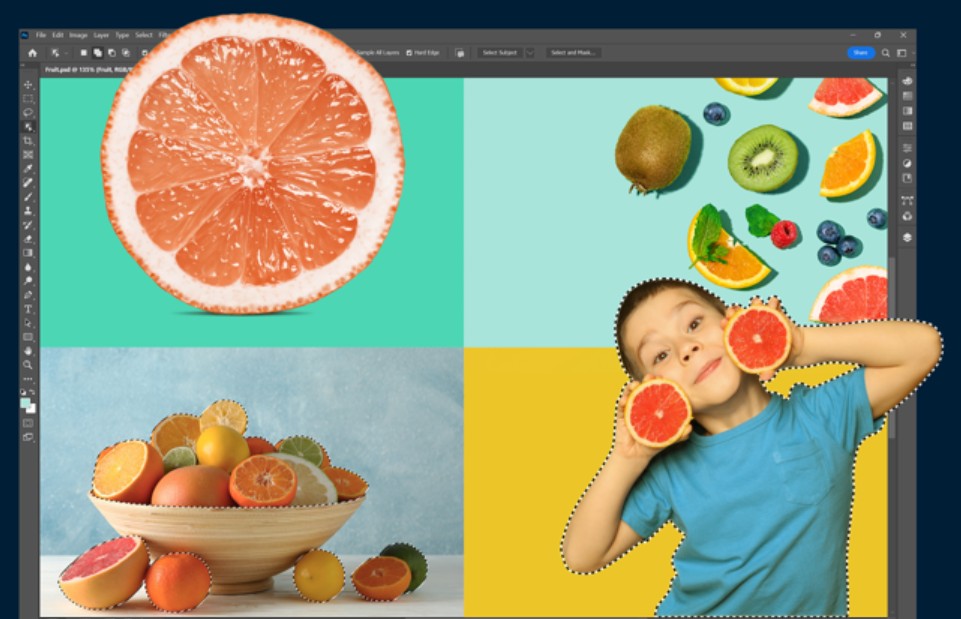Click the object finder icon left of Select Subject
This screenshot has height=619, width=961.
click(460, 53)
